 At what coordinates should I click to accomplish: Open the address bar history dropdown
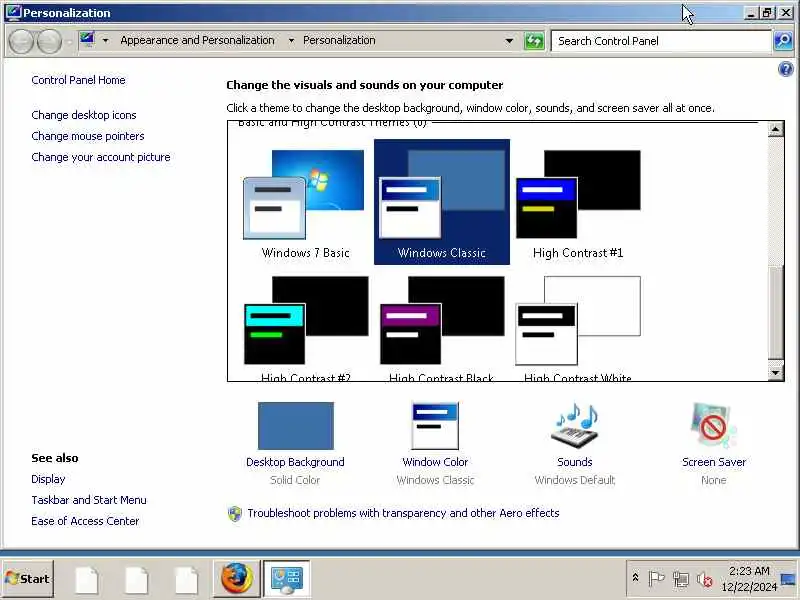[509, 41]
